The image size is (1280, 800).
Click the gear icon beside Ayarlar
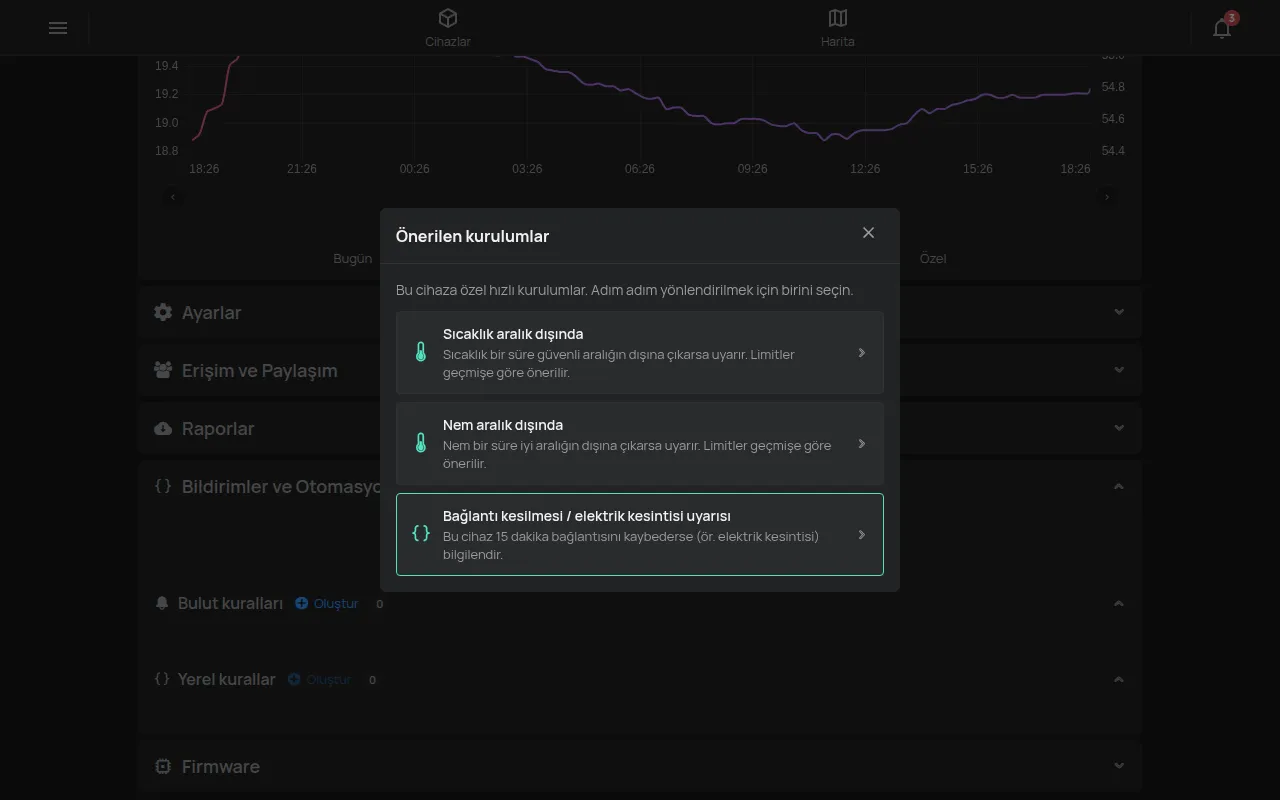pos(163,312)
